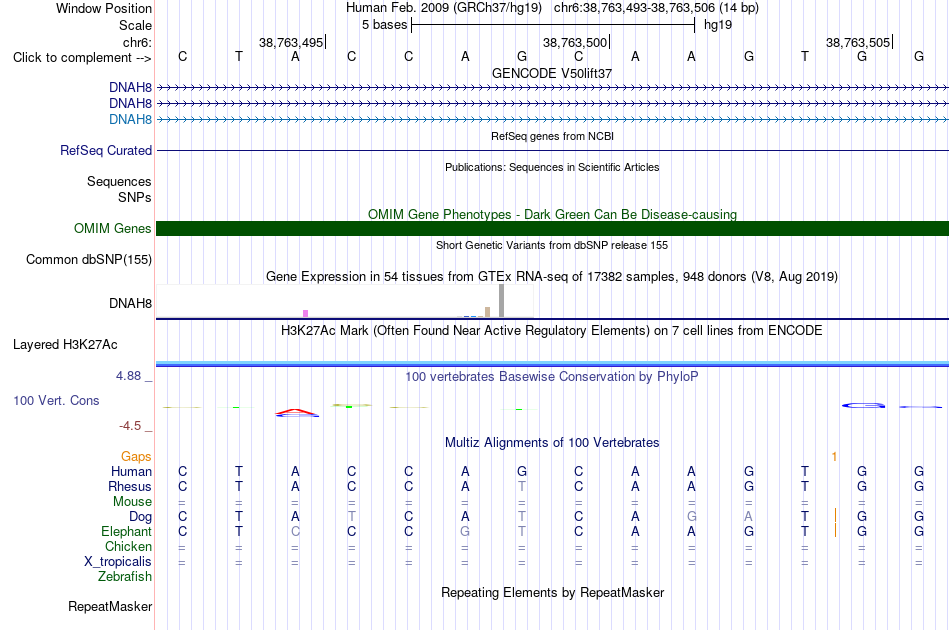
Task: Click the light blue H3K27Ac signal line
Action: [552, 363]
